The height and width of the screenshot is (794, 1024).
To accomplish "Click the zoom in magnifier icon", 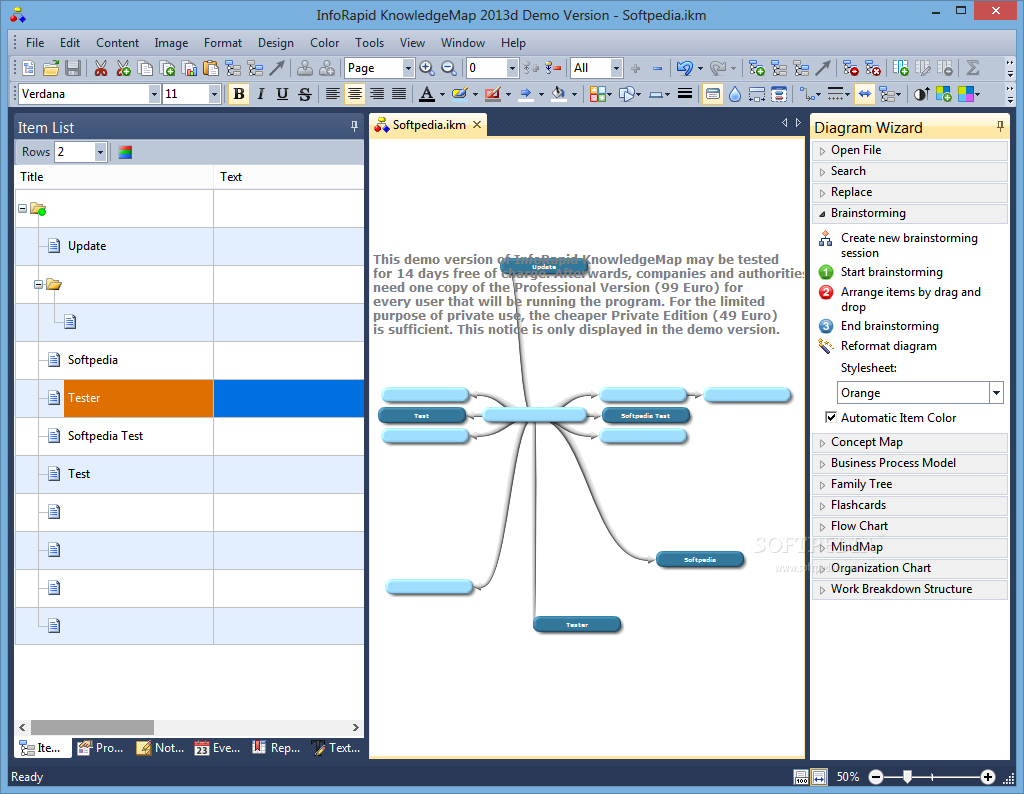I will coord(426,68).
